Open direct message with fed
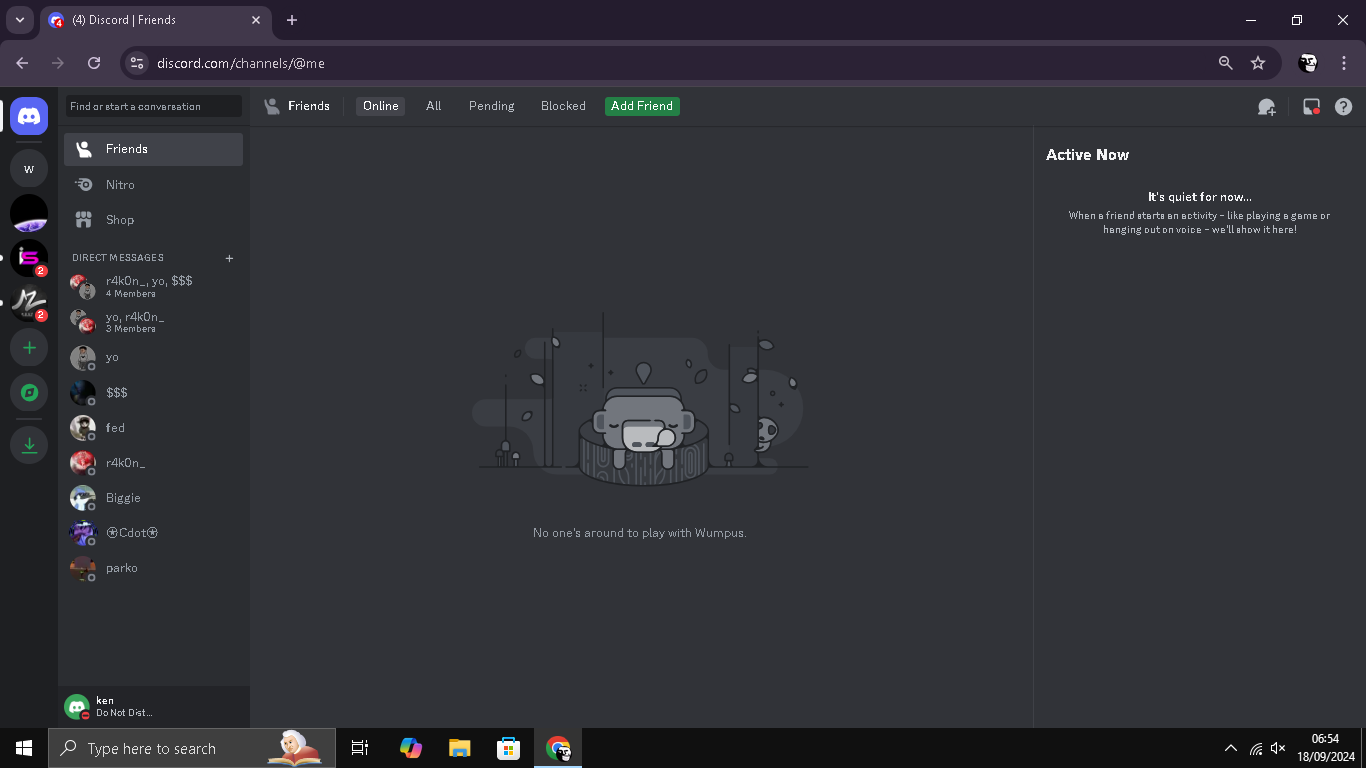The width and height of the screenshot is (1366, 768). point(153,427)
